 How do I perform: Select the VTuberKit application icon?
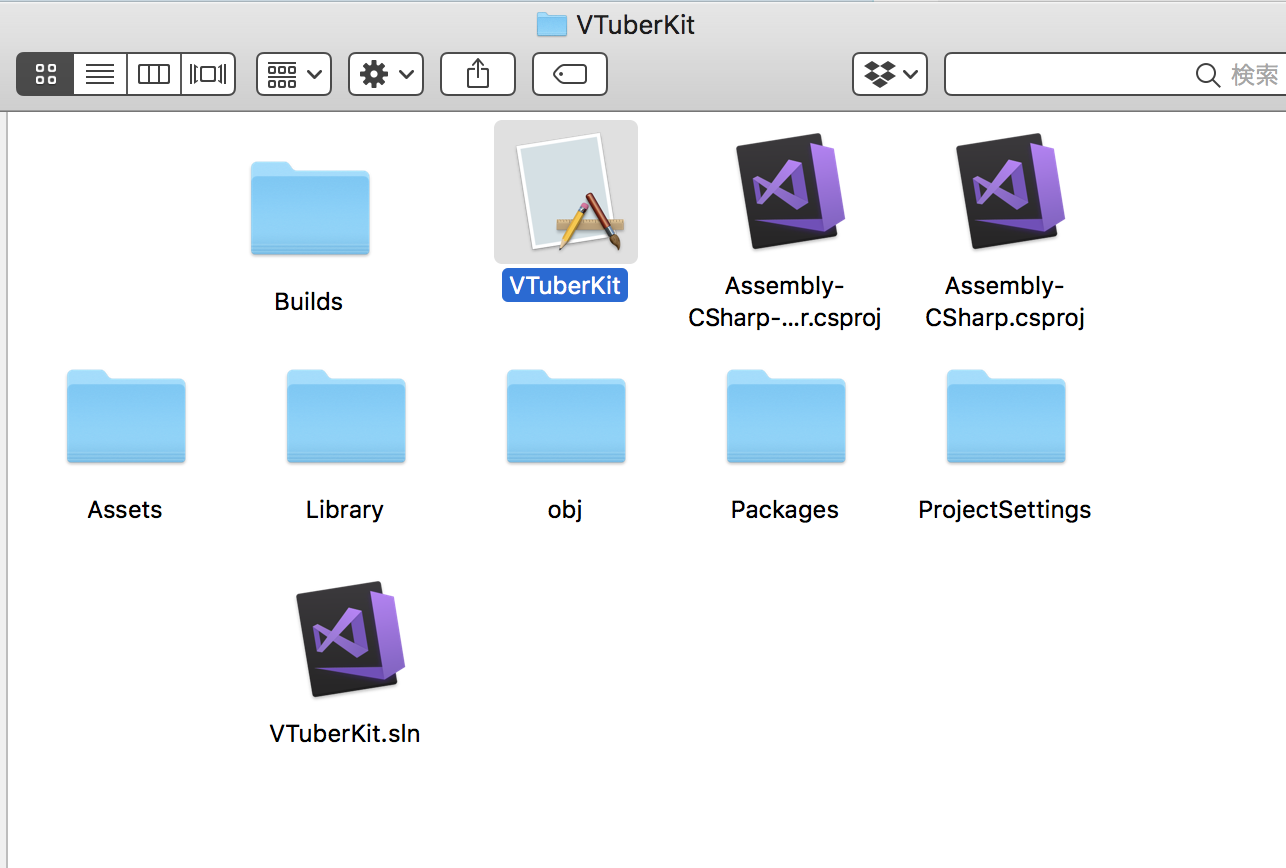click(566, 192)
